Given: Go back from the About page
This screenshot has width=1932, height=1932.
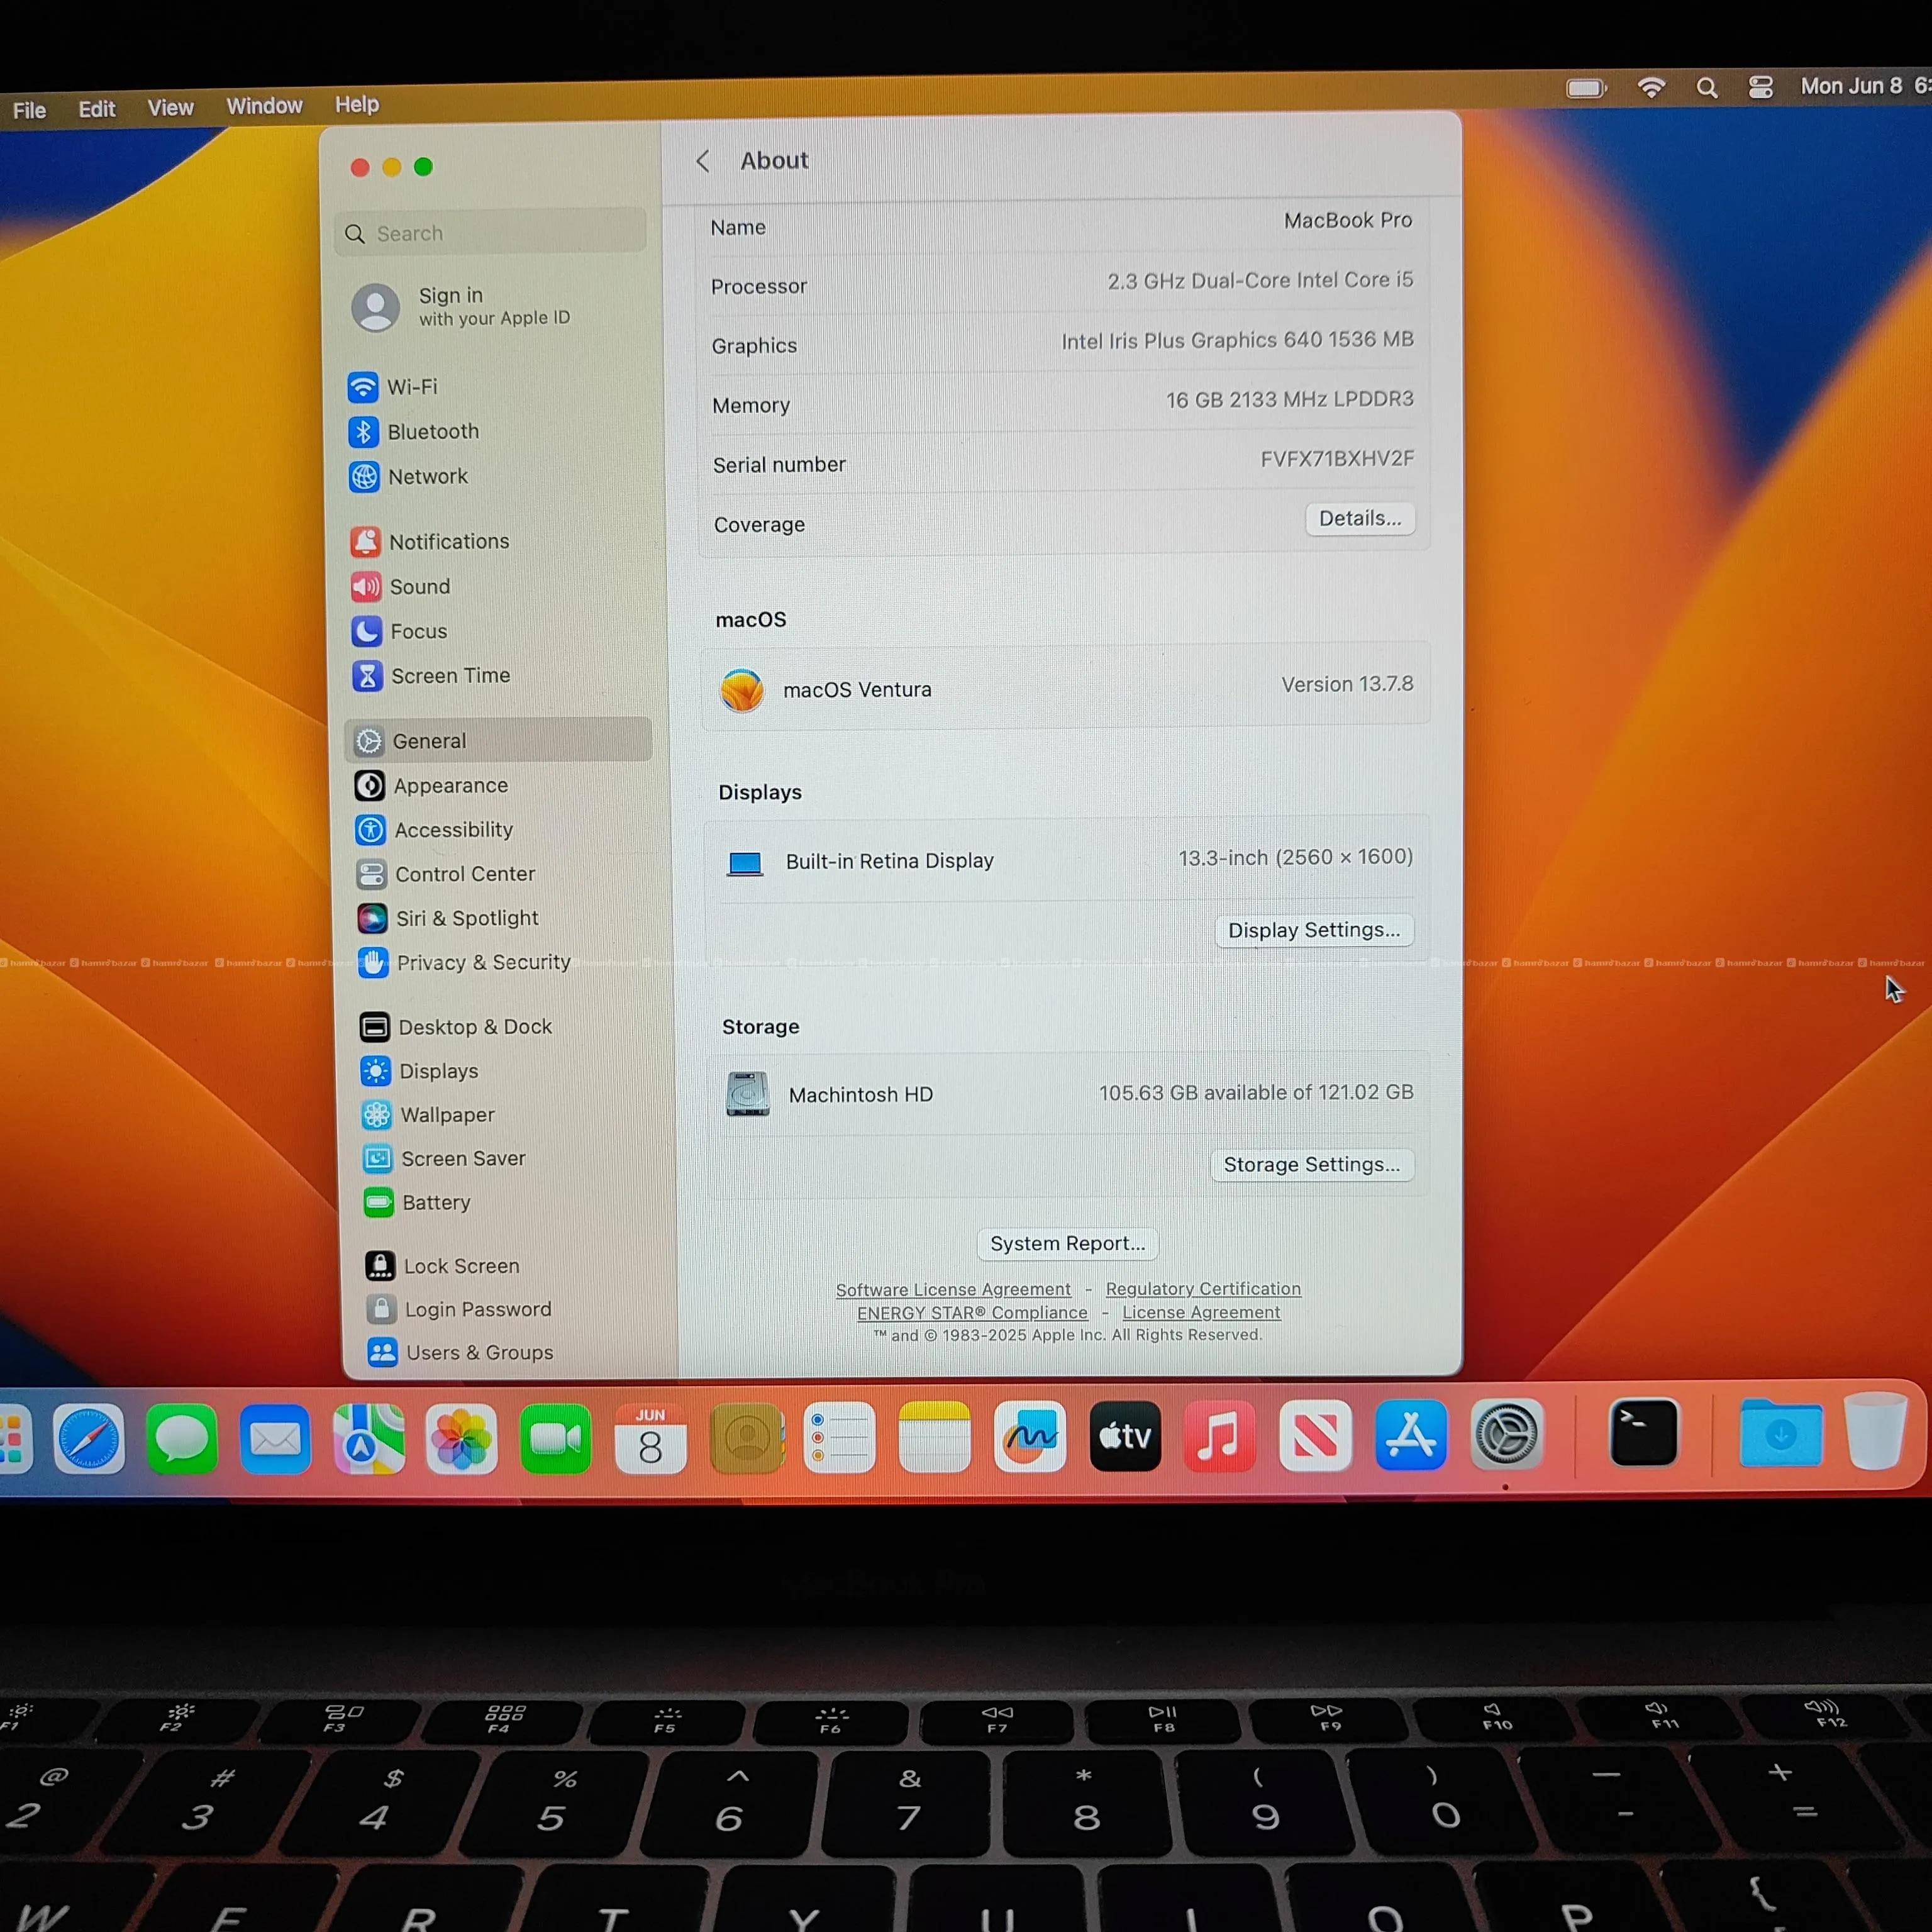Looking at the screenshot, I should (703, 161).
